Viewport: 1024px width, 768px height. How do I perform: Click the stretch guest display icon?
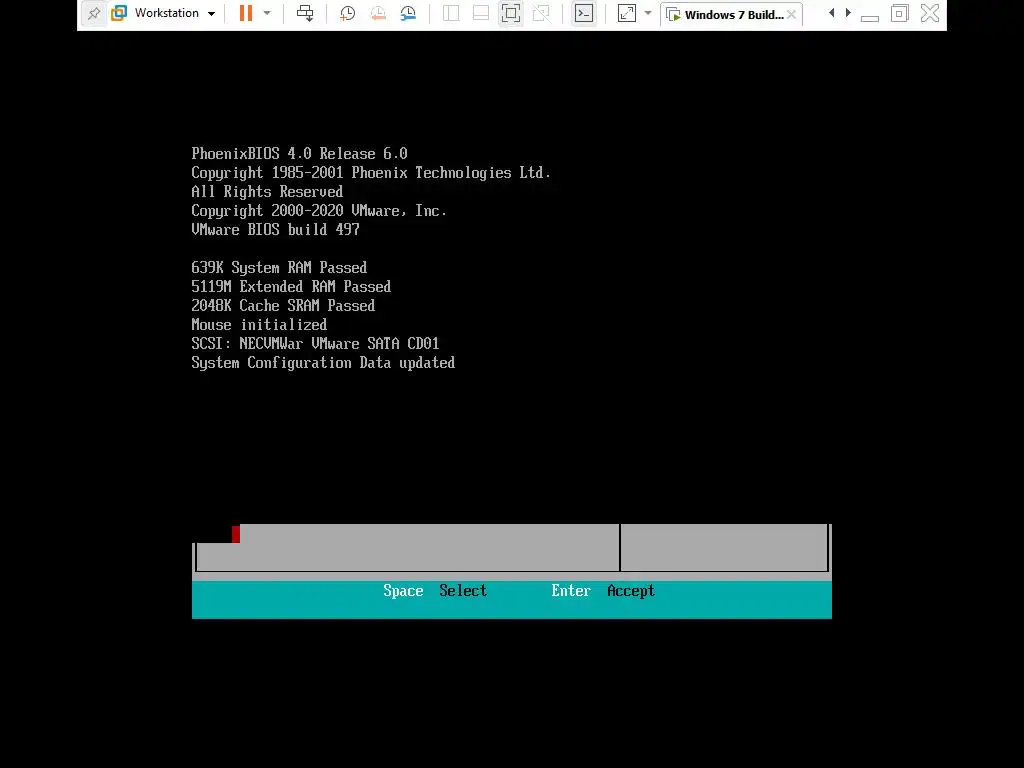point(627,13)
